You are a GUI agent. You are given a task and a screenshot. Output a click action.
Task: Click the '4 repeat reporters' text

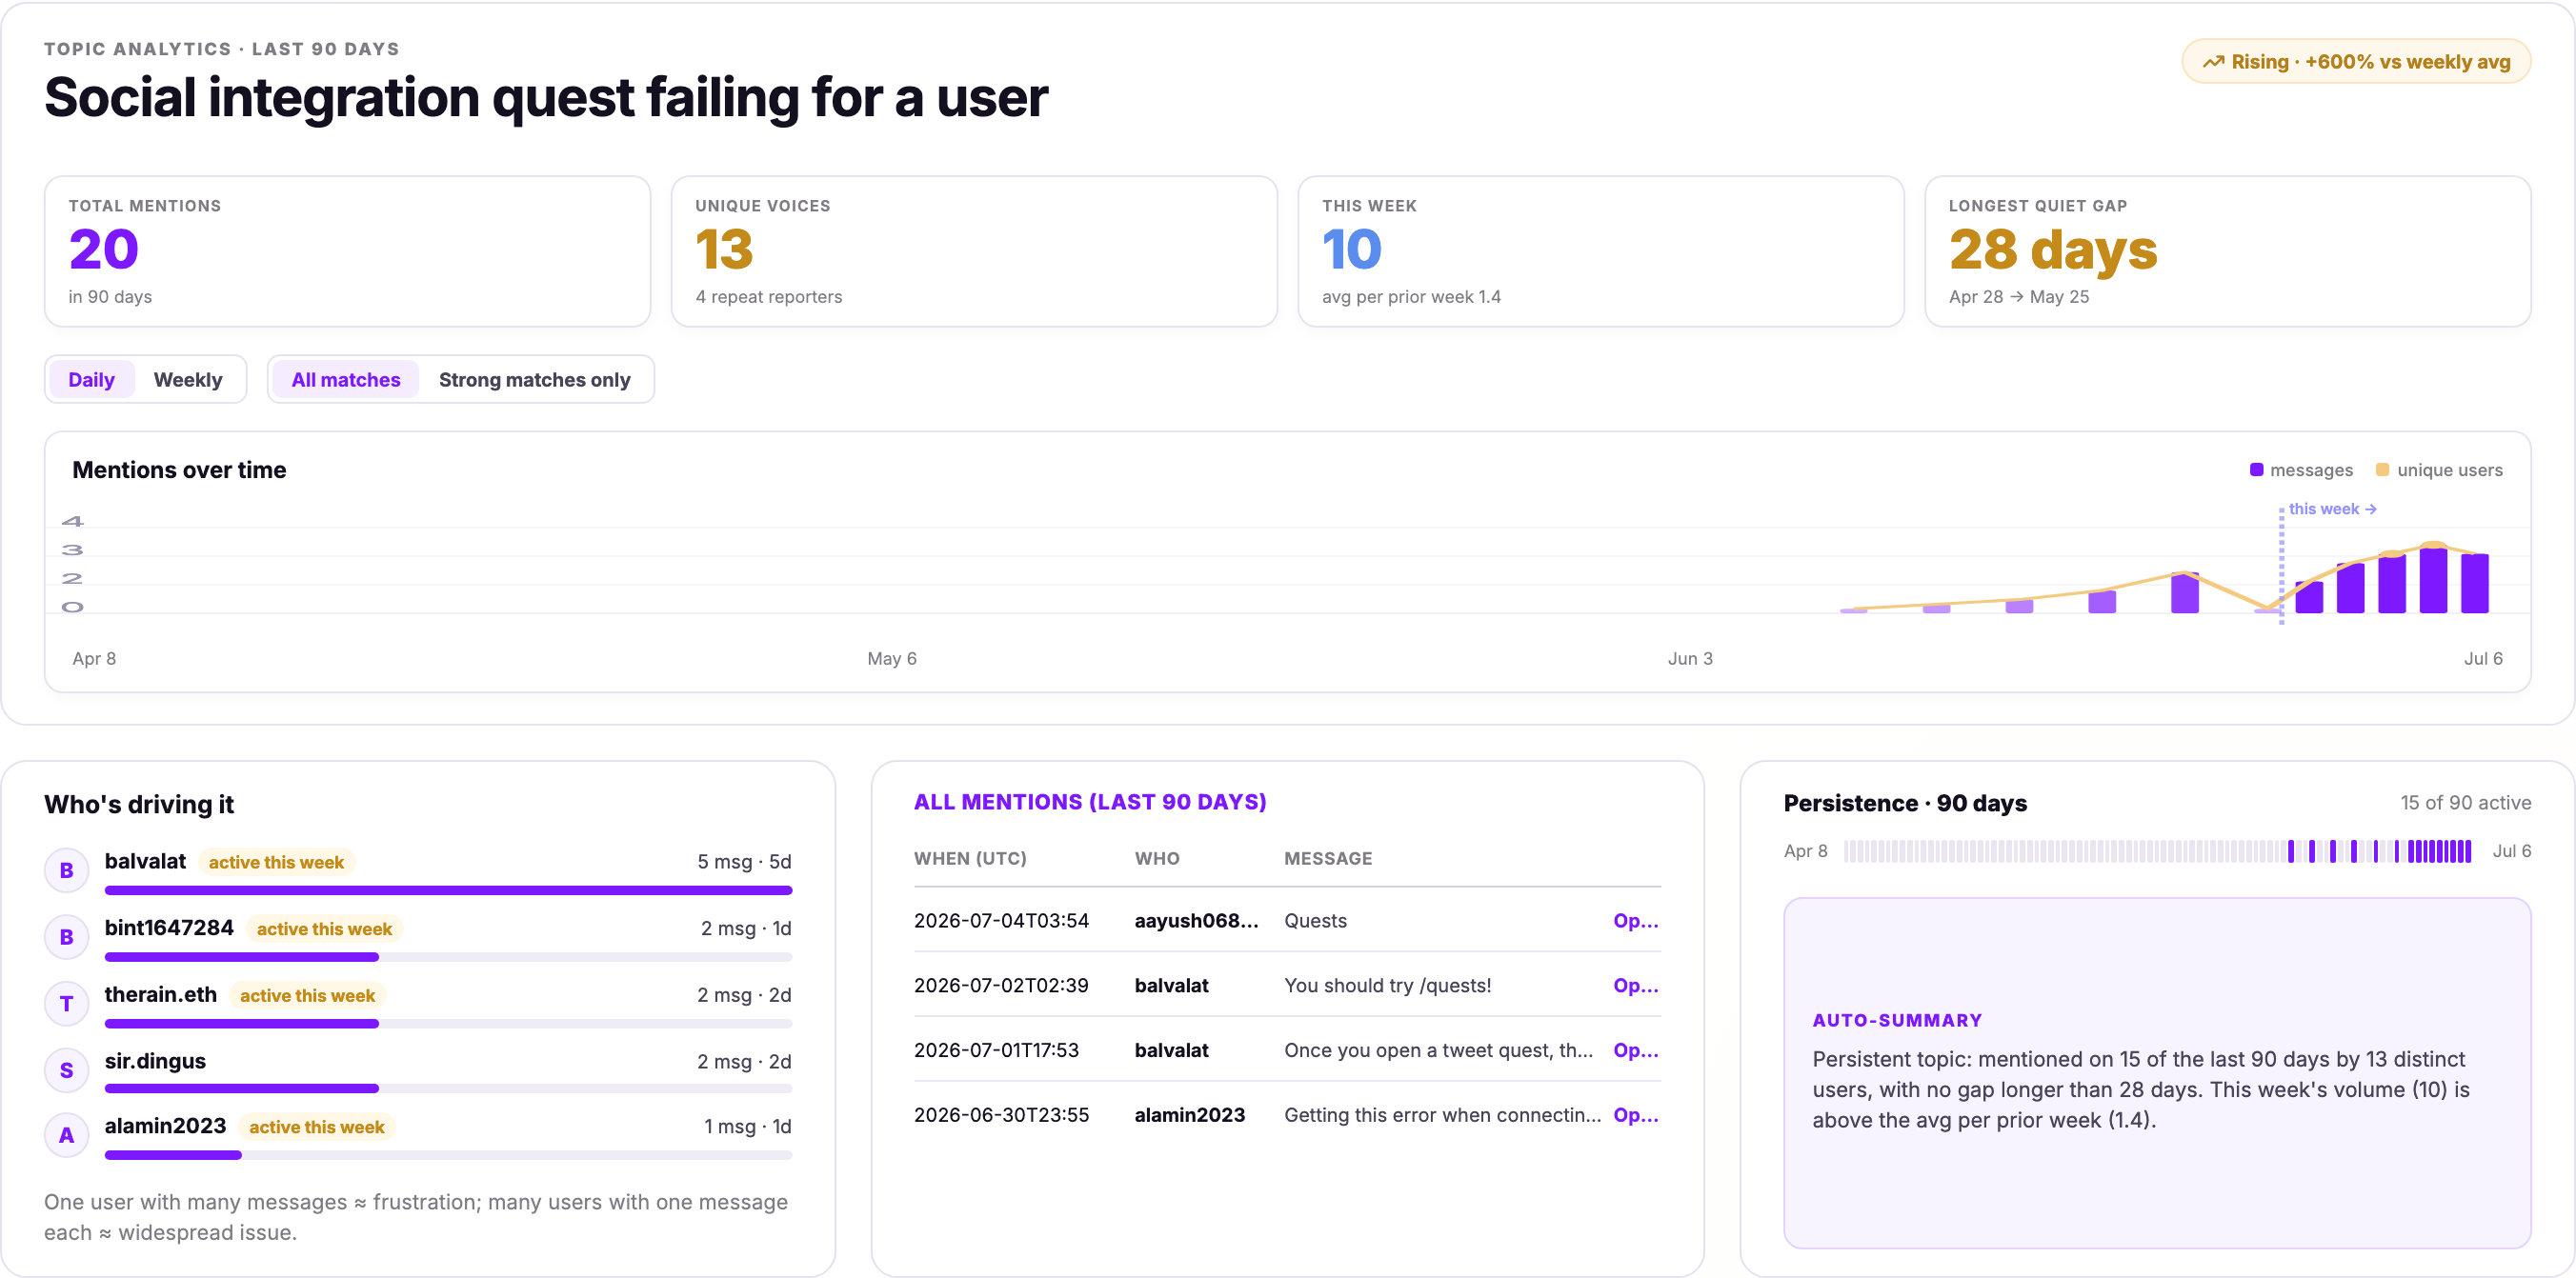768,297
